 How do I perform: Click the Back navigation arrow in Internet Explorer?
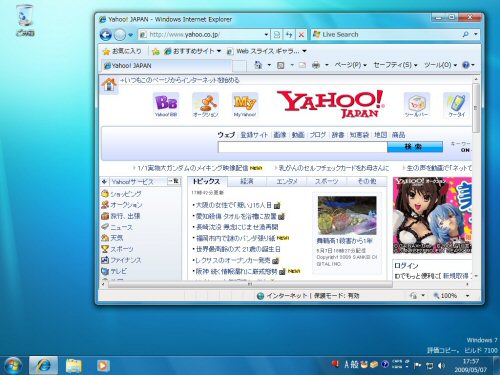tap(106, 35)
